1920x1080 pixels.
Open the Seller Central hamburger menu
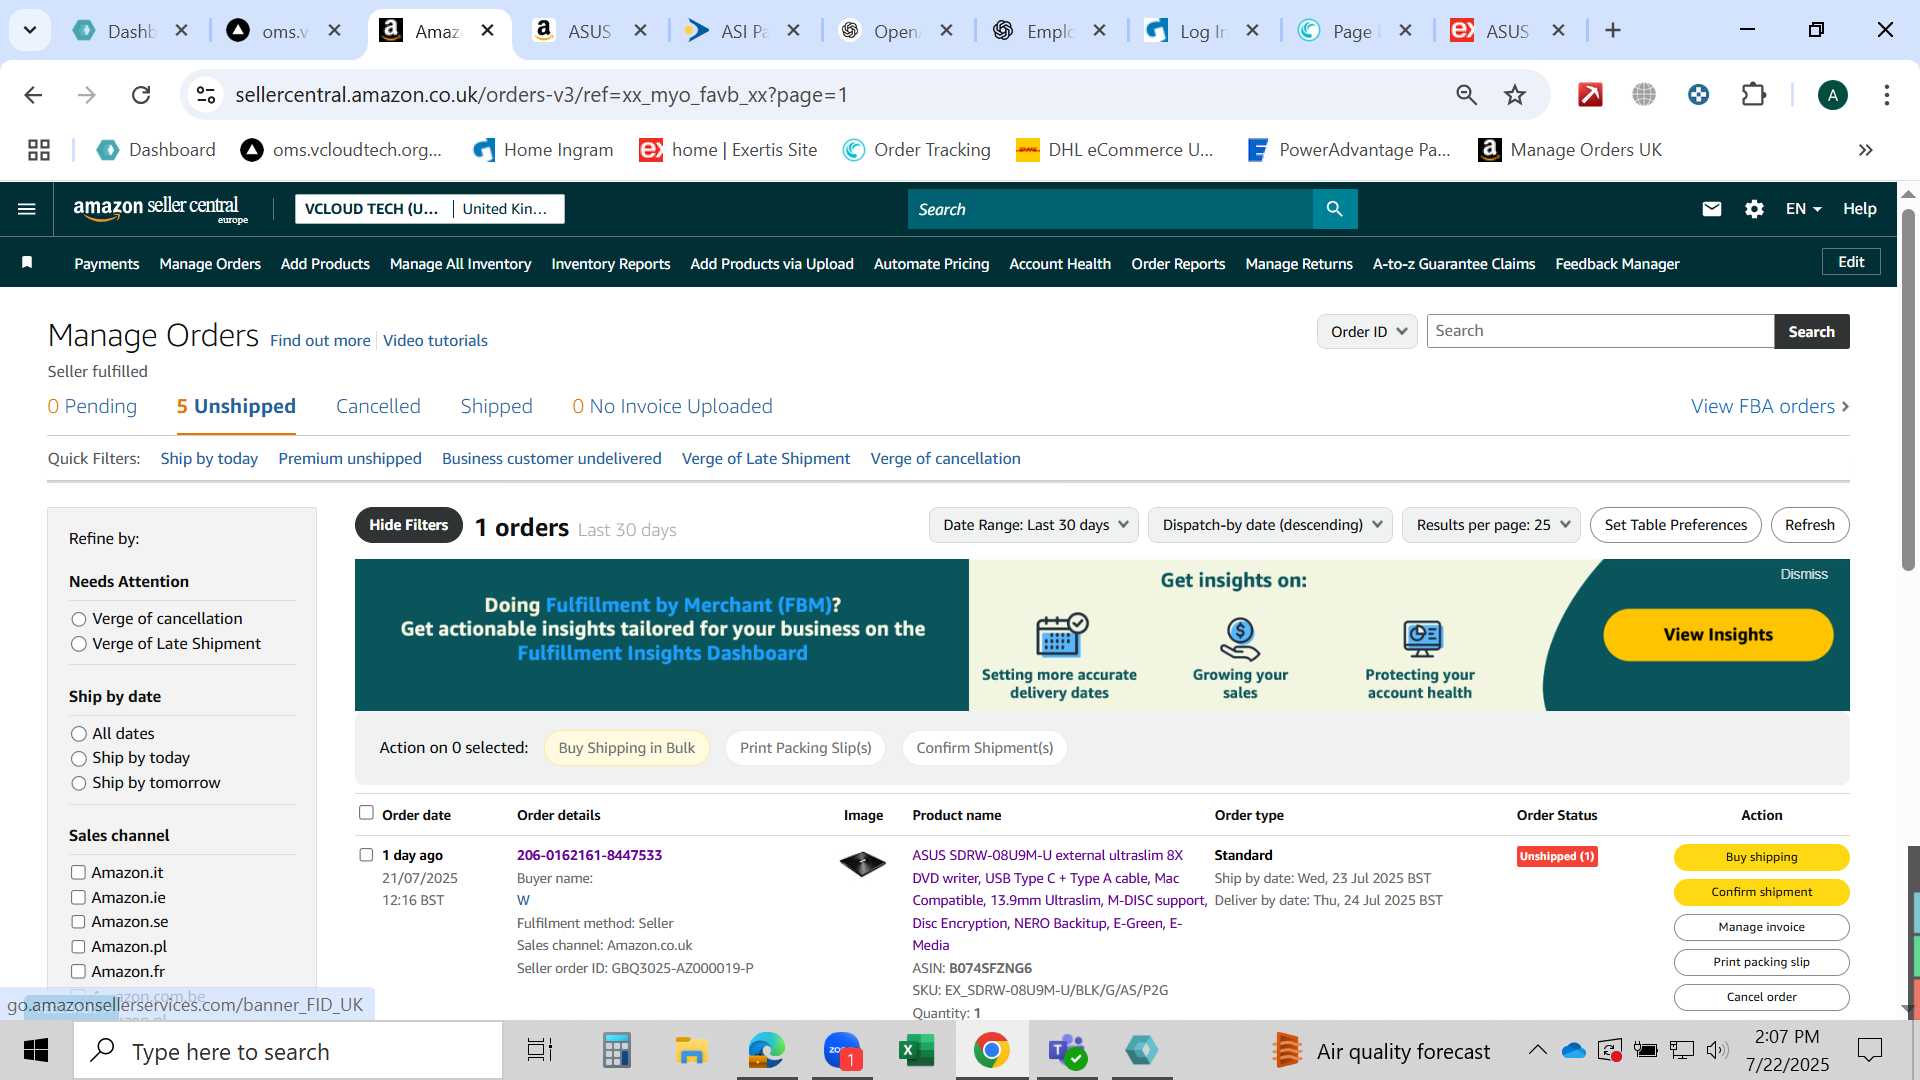tap(27, 209)
